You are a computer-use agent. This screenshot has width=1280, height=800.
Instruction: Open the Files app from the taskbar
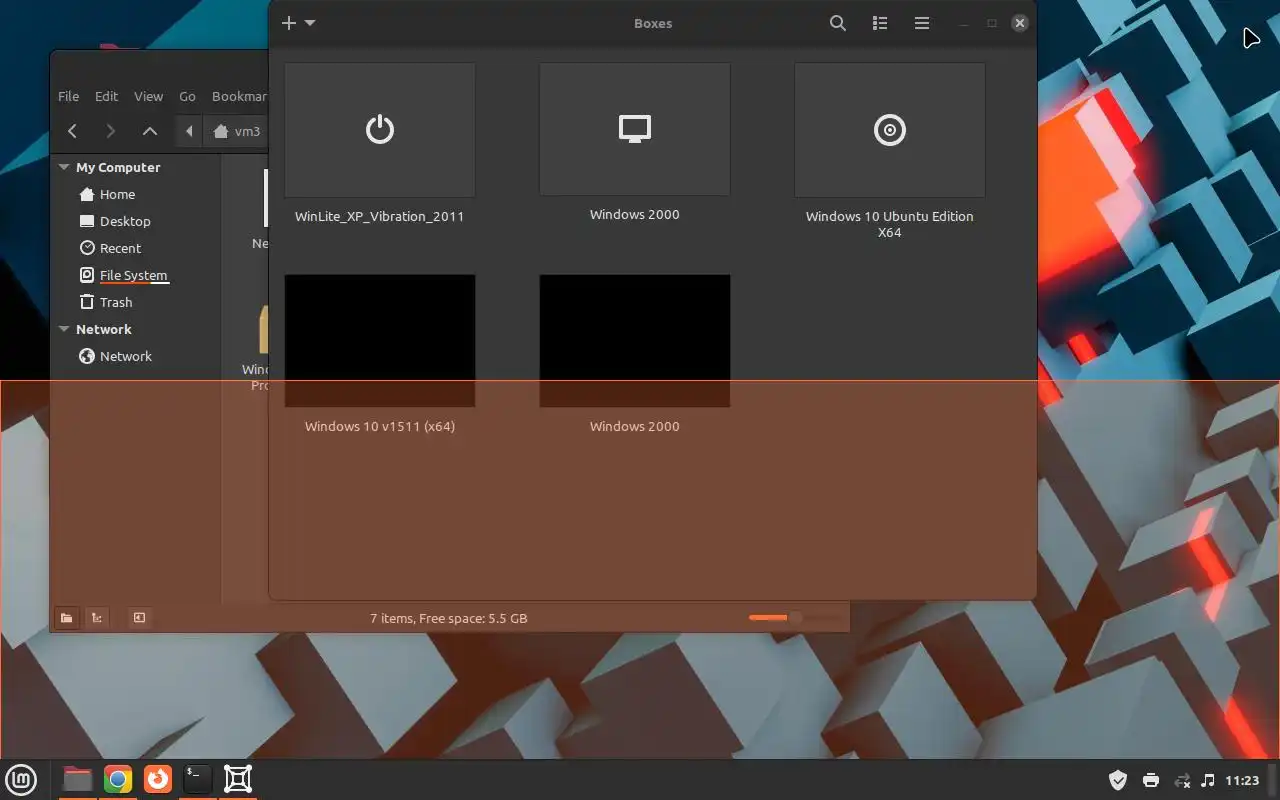pyautogui.click(x=77, y=779)
